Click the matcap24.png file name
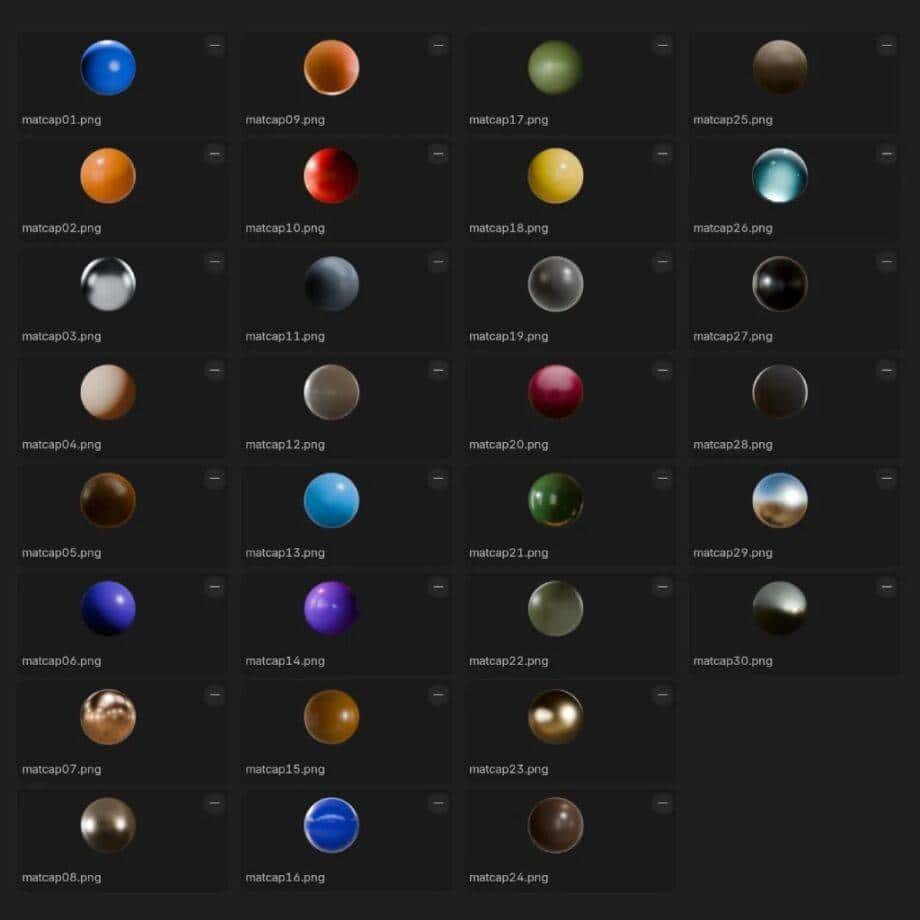This screenshot has height=920, width=920. point(509,878)
